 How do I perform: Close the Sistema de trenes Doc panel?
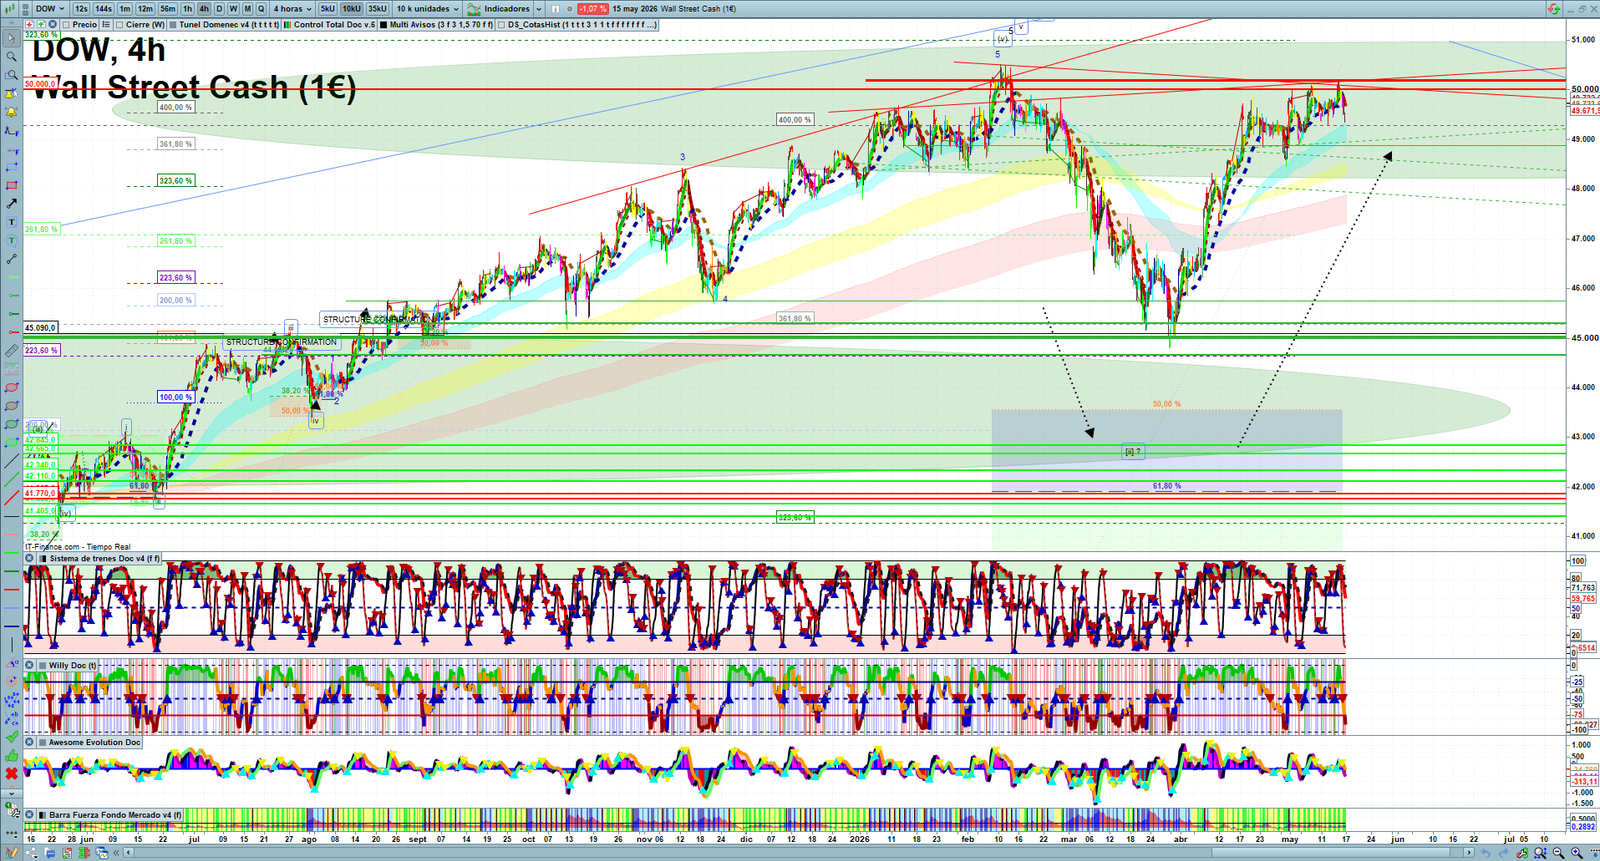pyautogui.click(x=29, y=558)
